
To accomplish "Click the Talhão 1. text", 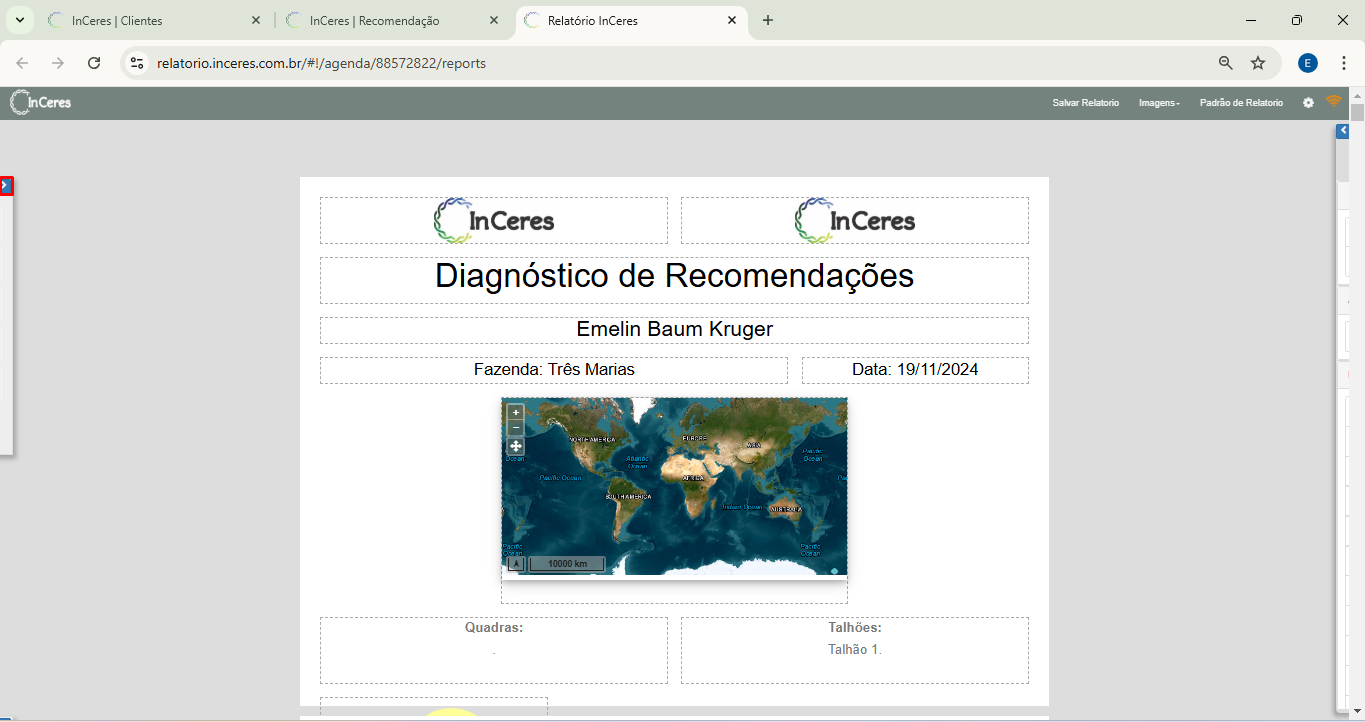I will (855, 650).
